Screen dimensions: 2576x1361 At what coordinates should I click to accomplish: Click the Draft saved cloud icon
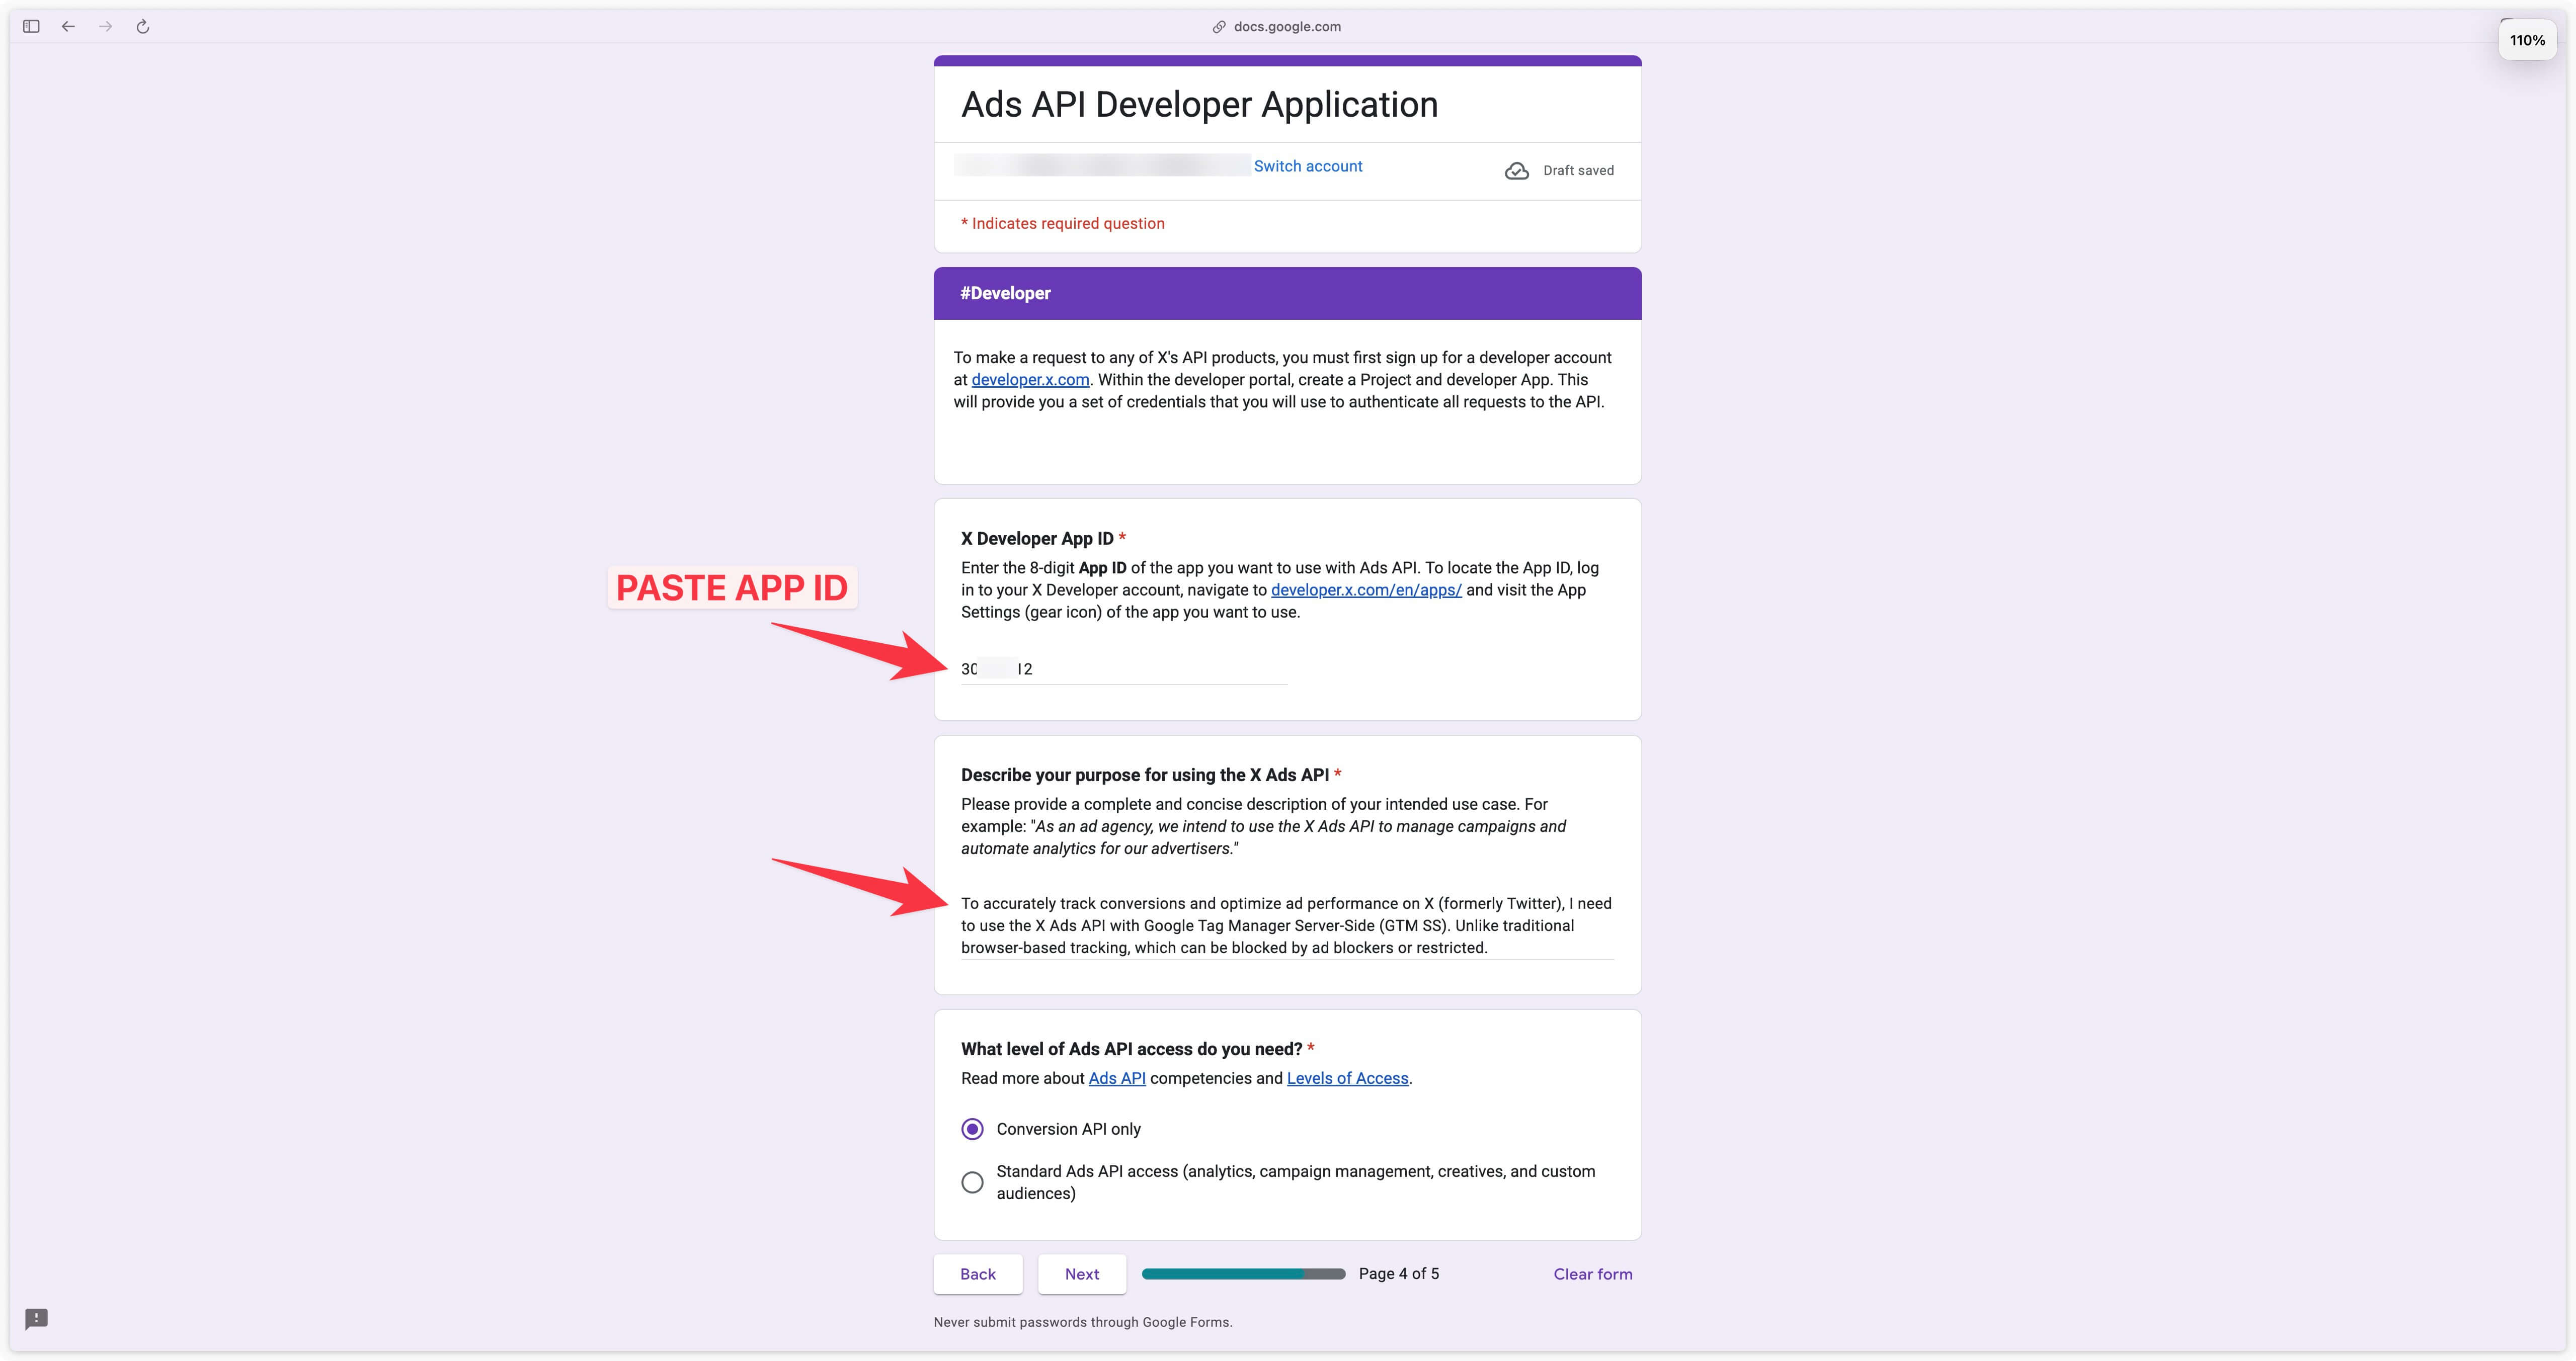click(x=1516, y=171)
